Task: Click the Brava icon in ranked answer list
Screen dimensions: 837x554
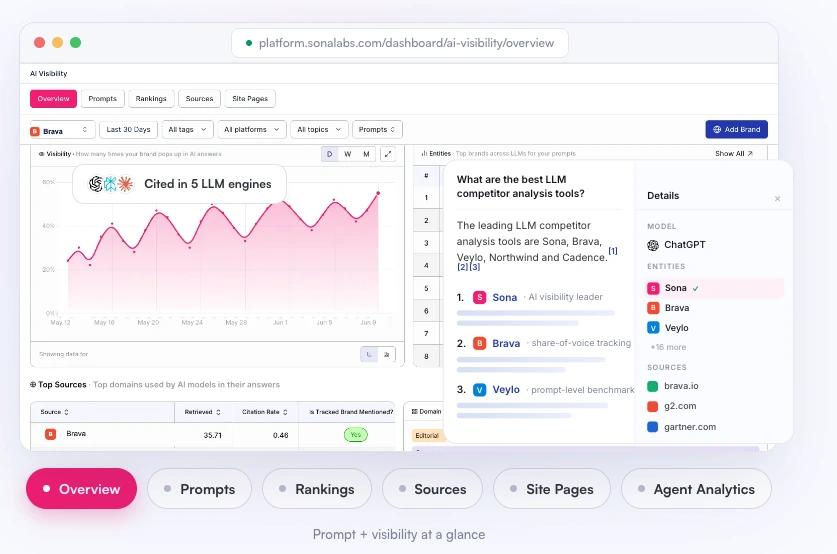Action: pos(479,343)
